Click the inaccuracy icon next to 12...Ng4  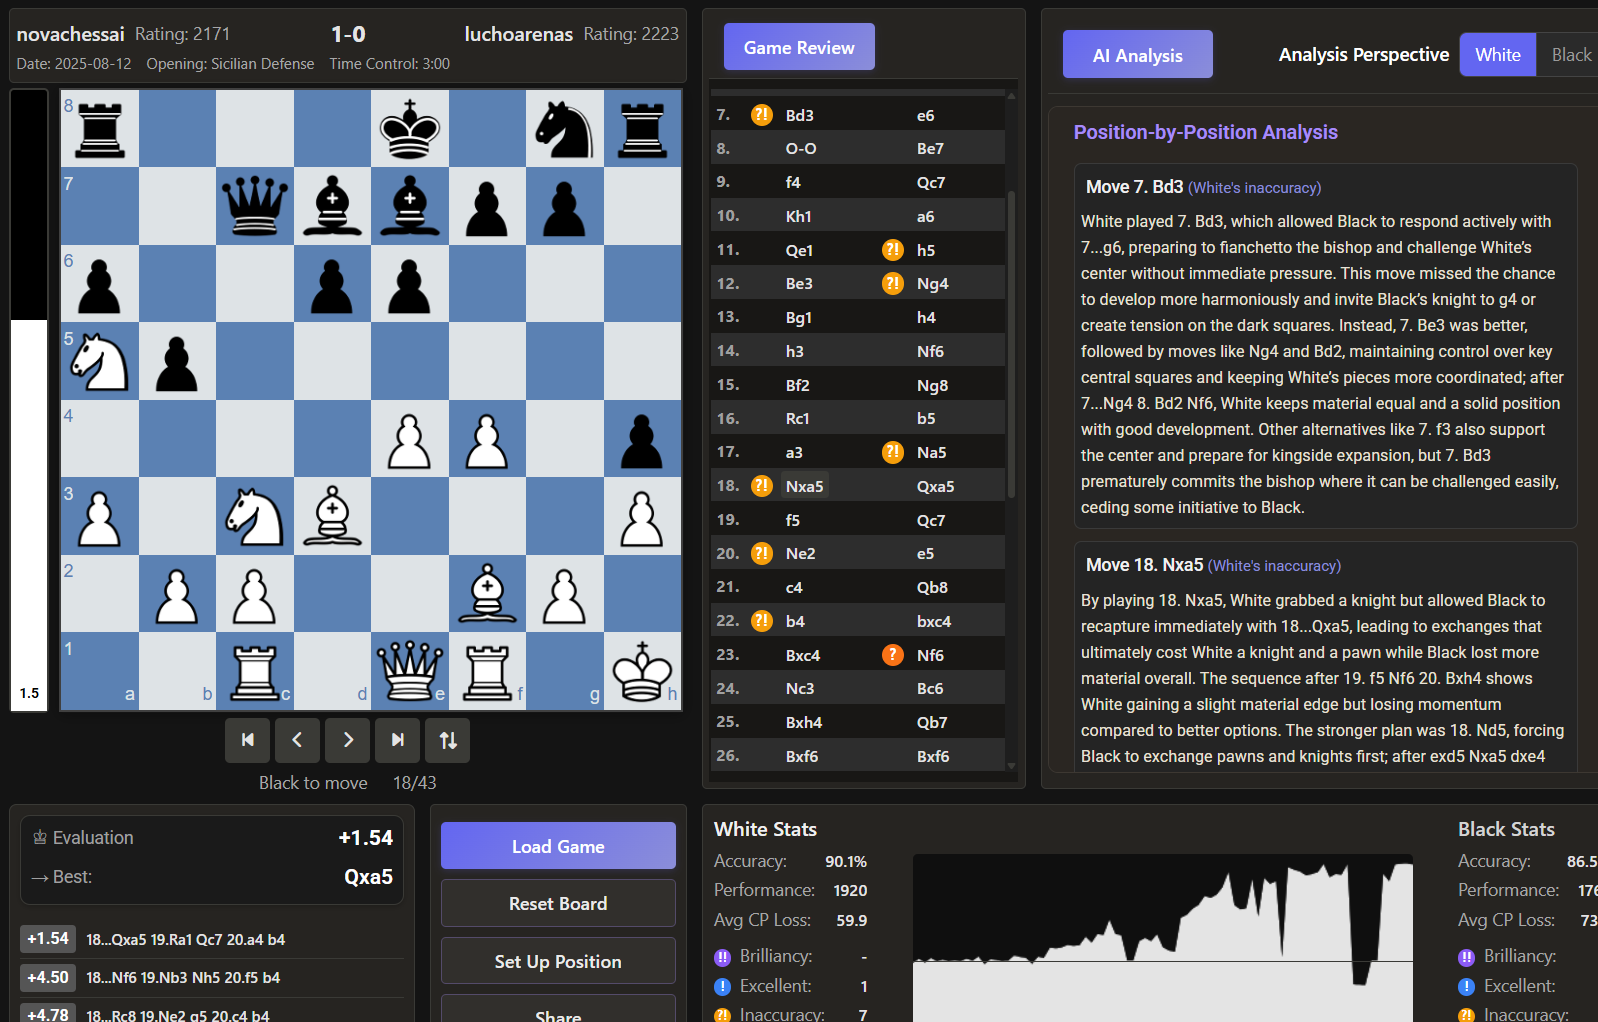point(892,284)
